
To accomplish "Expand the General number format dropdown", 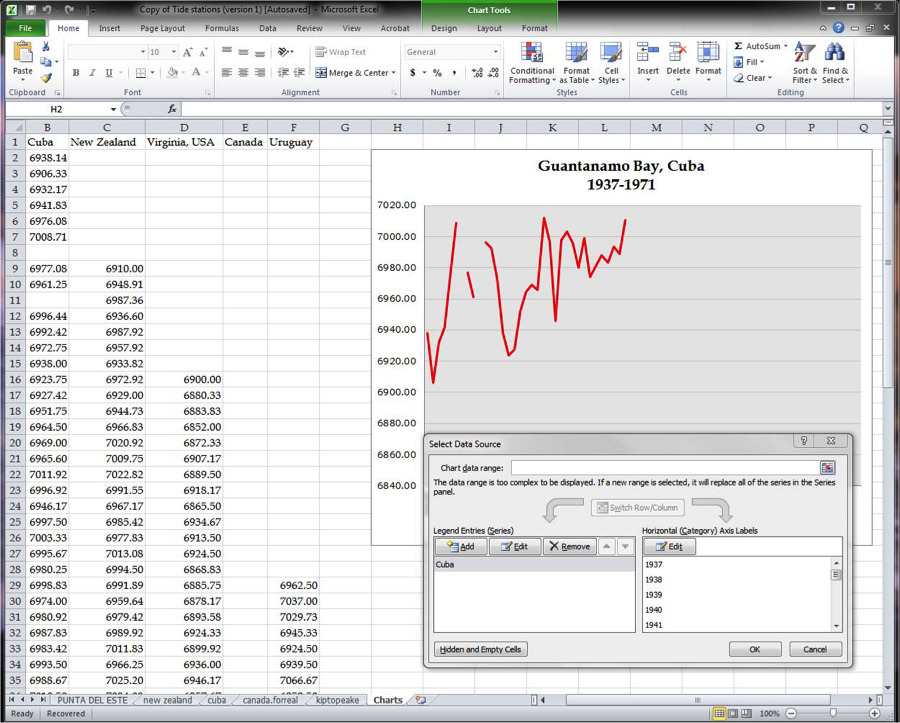I will coord(495,52).
